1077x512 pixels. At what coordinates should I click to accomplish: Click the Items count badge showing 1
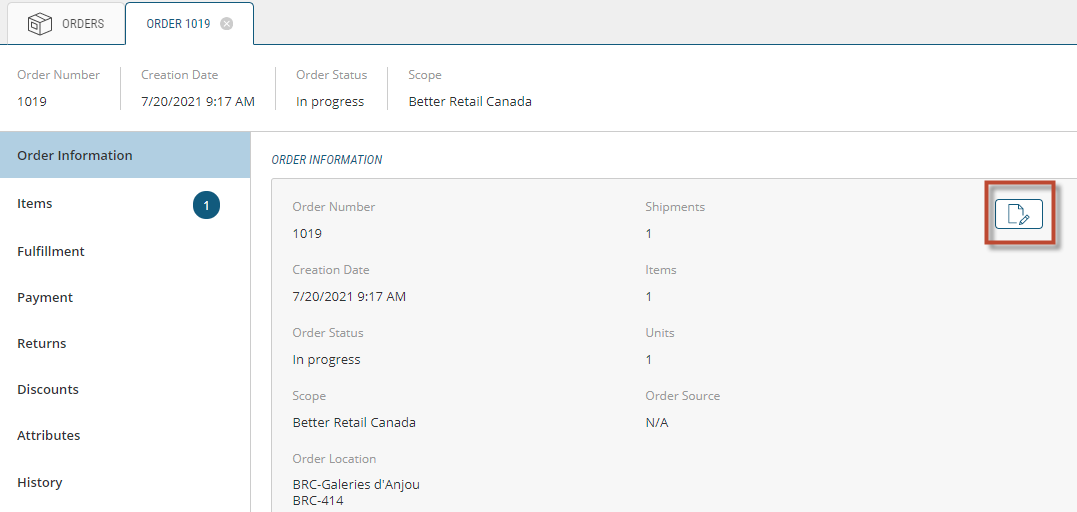pos(206,206)
